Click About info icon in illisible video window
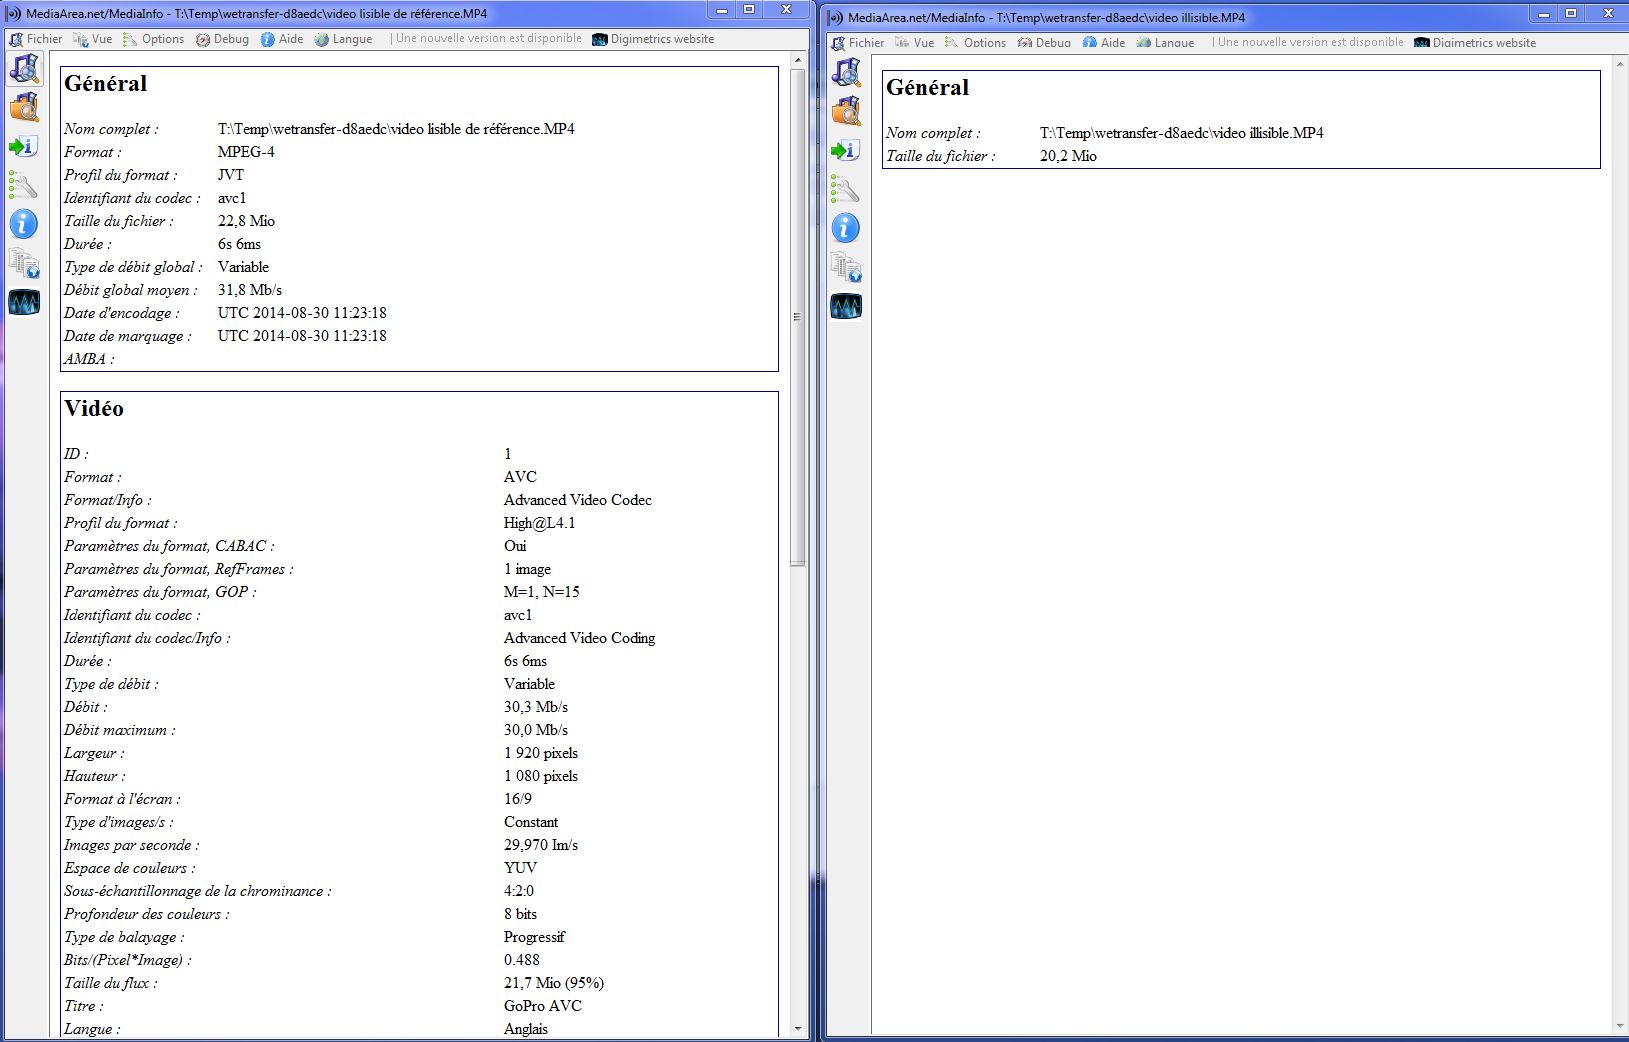This screenshot has width=1629, height=1042. click(846, 228)
